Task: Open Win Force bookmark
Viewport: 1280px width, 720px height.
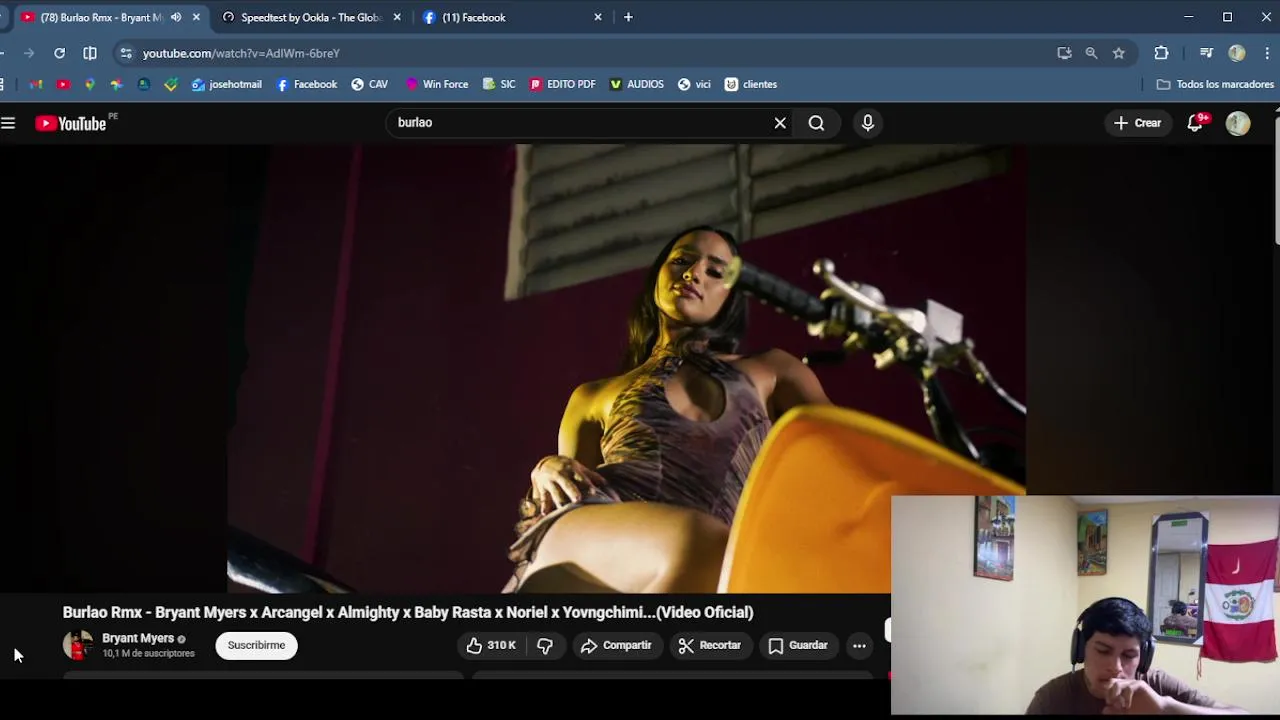Action: tap(437, 84)
